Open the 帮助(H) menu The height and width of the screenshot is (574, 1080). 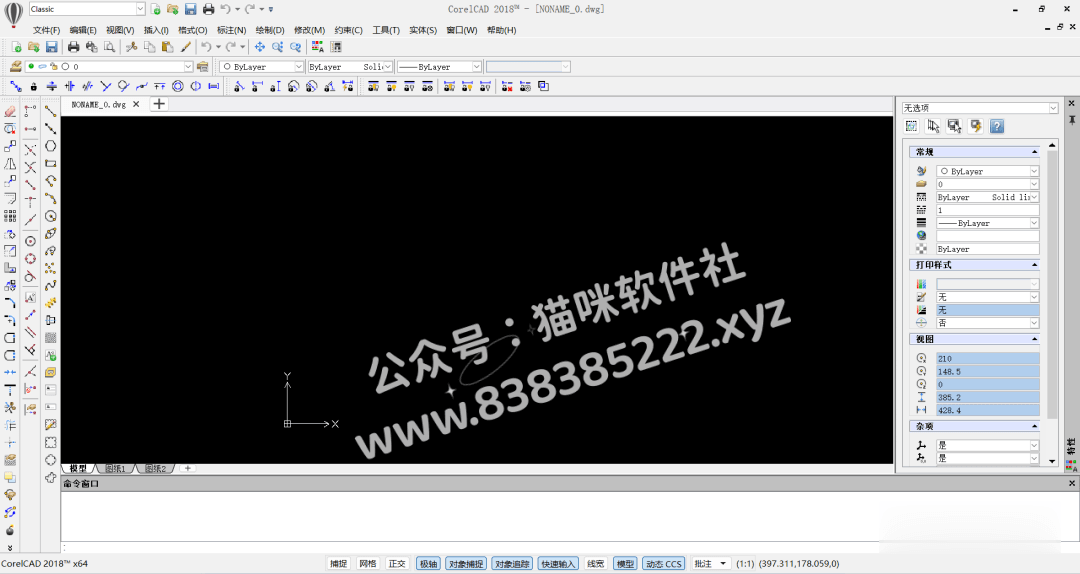tap(501, 30)
